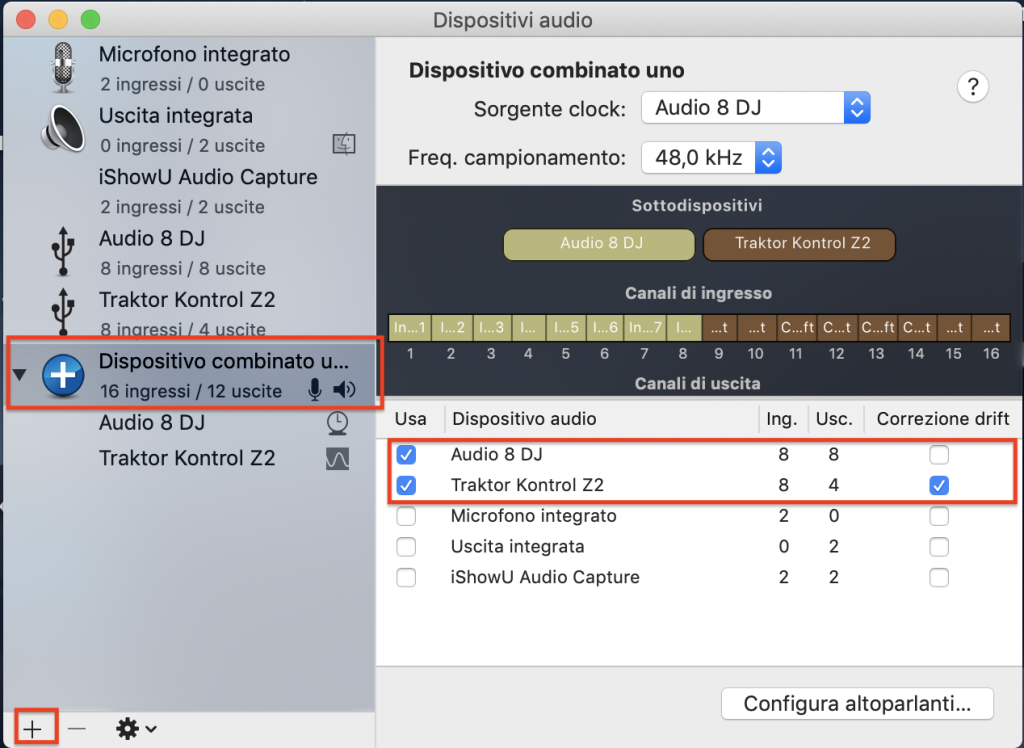
Task: Click 16 ingressi / 12 uscite text
Action: click(x=191, y=391)
